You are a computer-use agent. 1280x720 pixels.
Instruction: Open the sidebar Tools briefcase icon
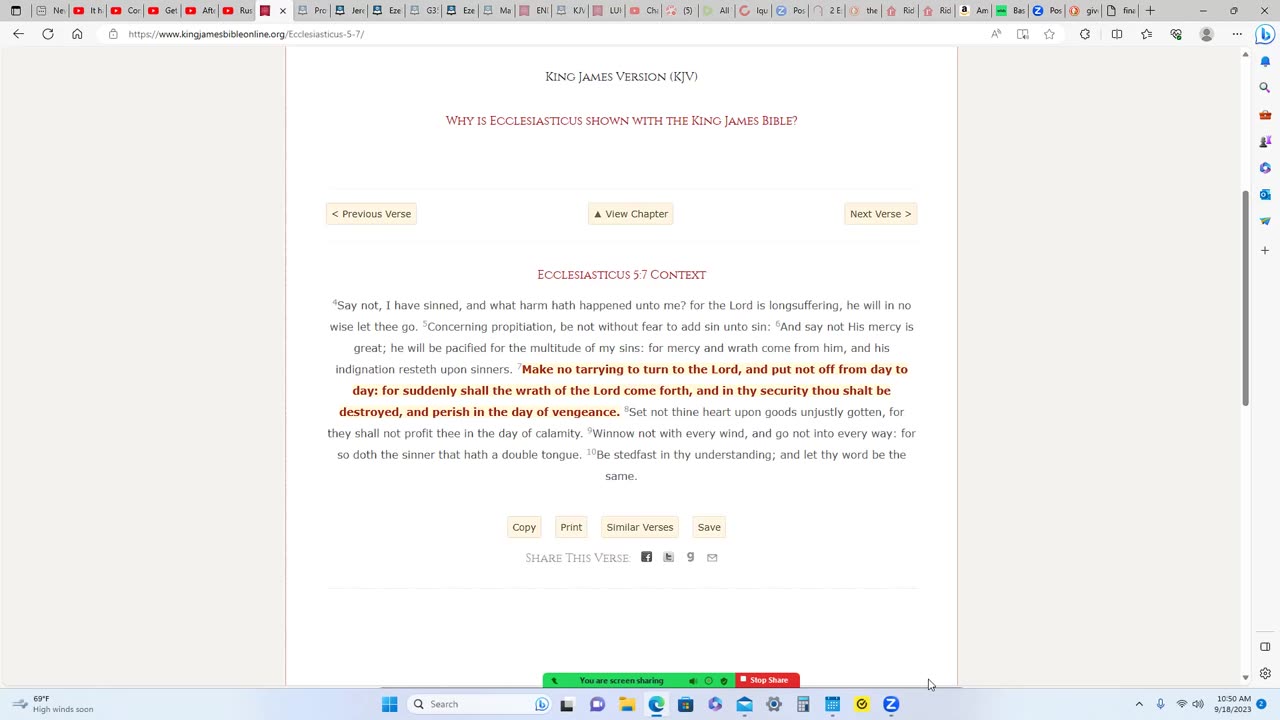pos(1265,115)
